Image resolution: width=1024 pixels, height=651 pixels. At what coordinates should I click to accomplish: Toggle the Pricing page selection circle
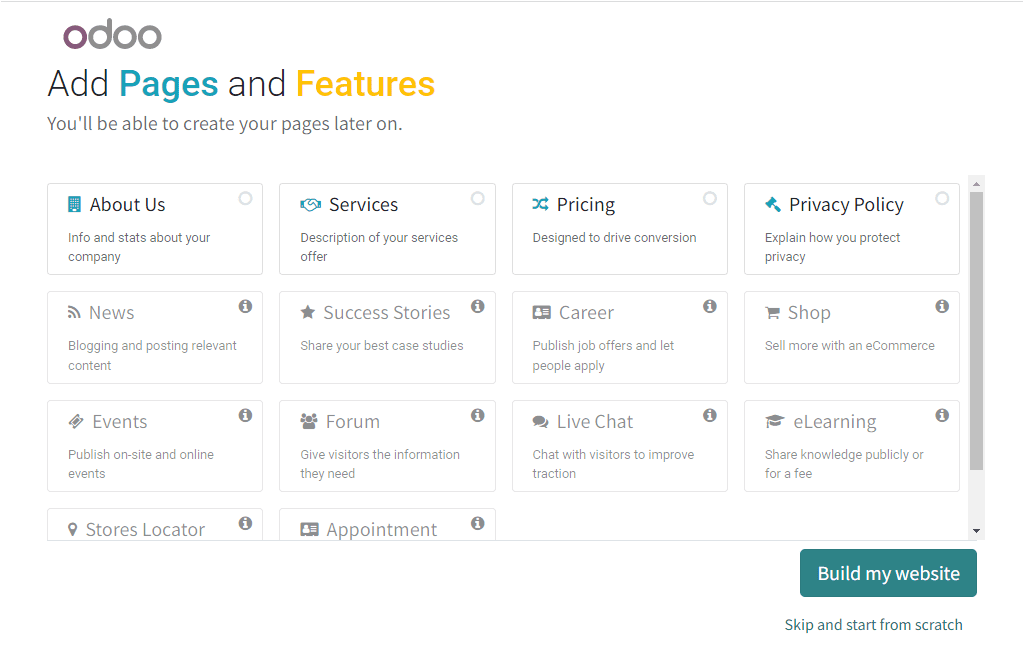[710, 198]
